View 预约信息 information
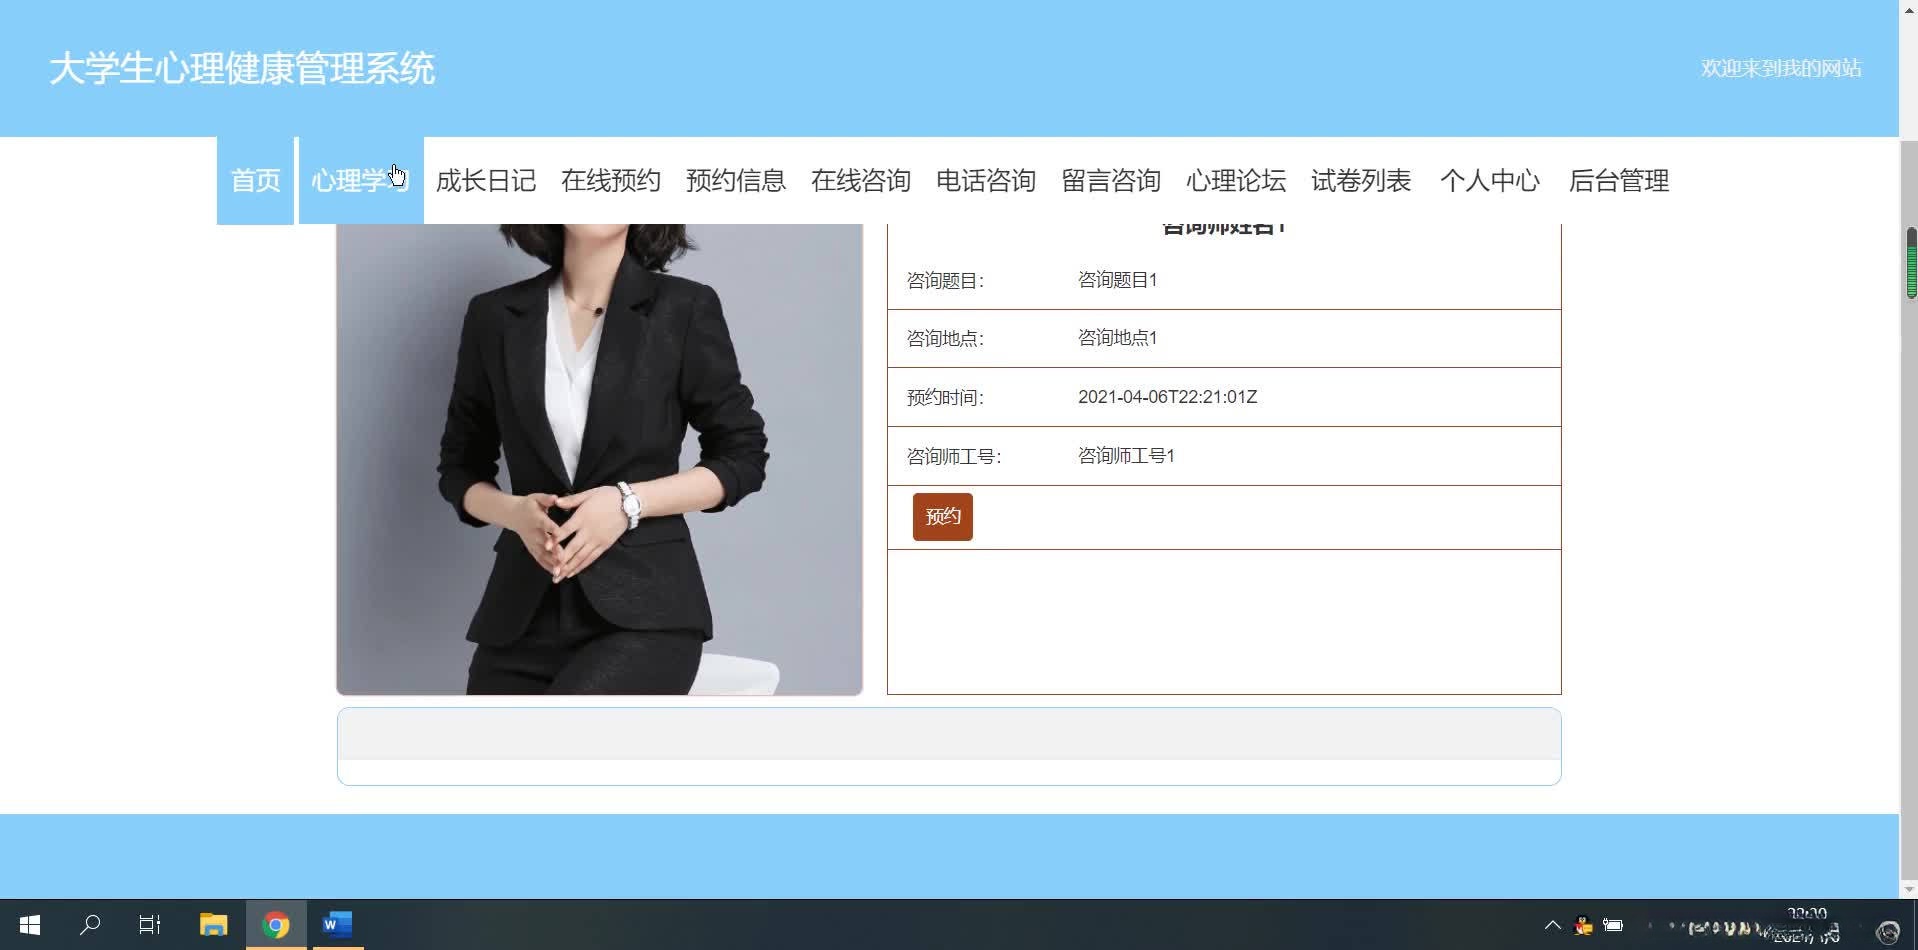Image resolution: width=1918 pixels, height=950 pixels. click(736, 181)
